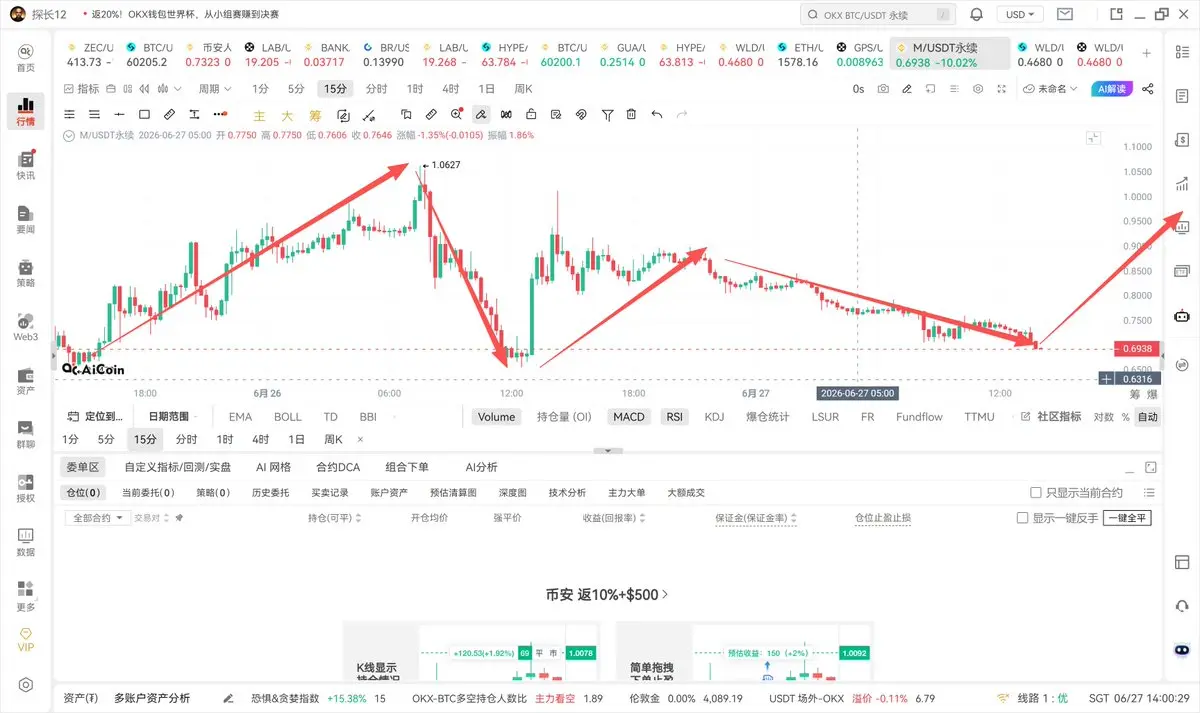Collapse the bottom panel with the divider arrow
The image size is (1200, 713).
tap(608, 451)
